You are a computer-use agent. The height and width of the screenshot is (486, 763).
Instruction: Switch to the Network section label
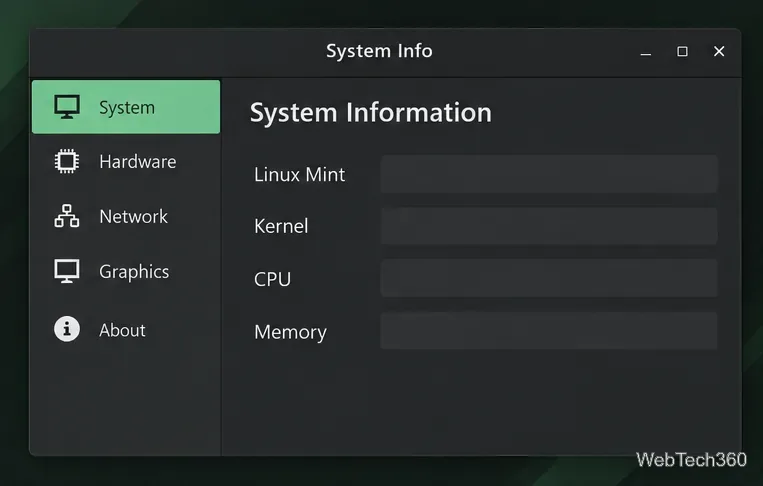click(x=133, y=216)
